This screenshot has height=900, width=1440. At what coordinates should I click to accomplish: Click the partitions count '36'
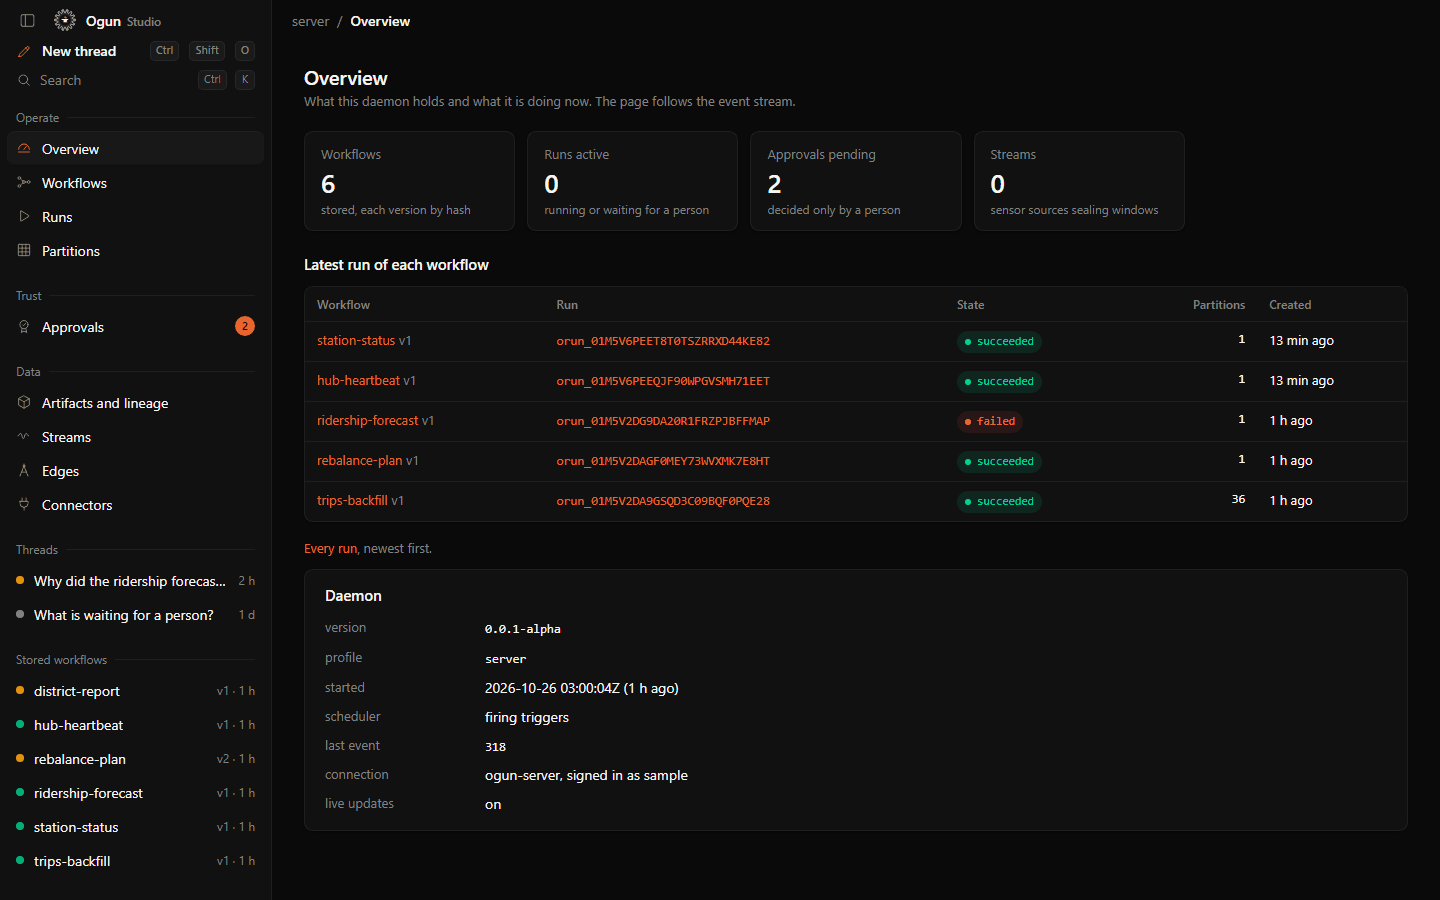[1238, 499]
